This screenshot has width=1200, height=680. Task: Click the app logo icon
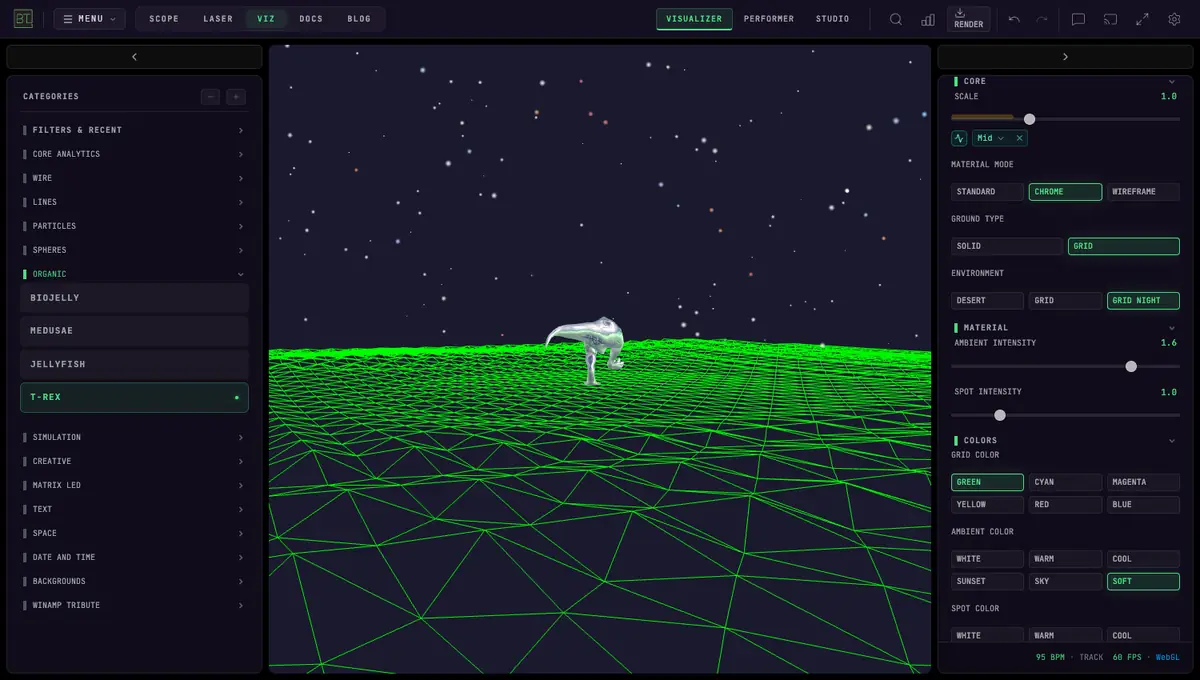point(23,19)
